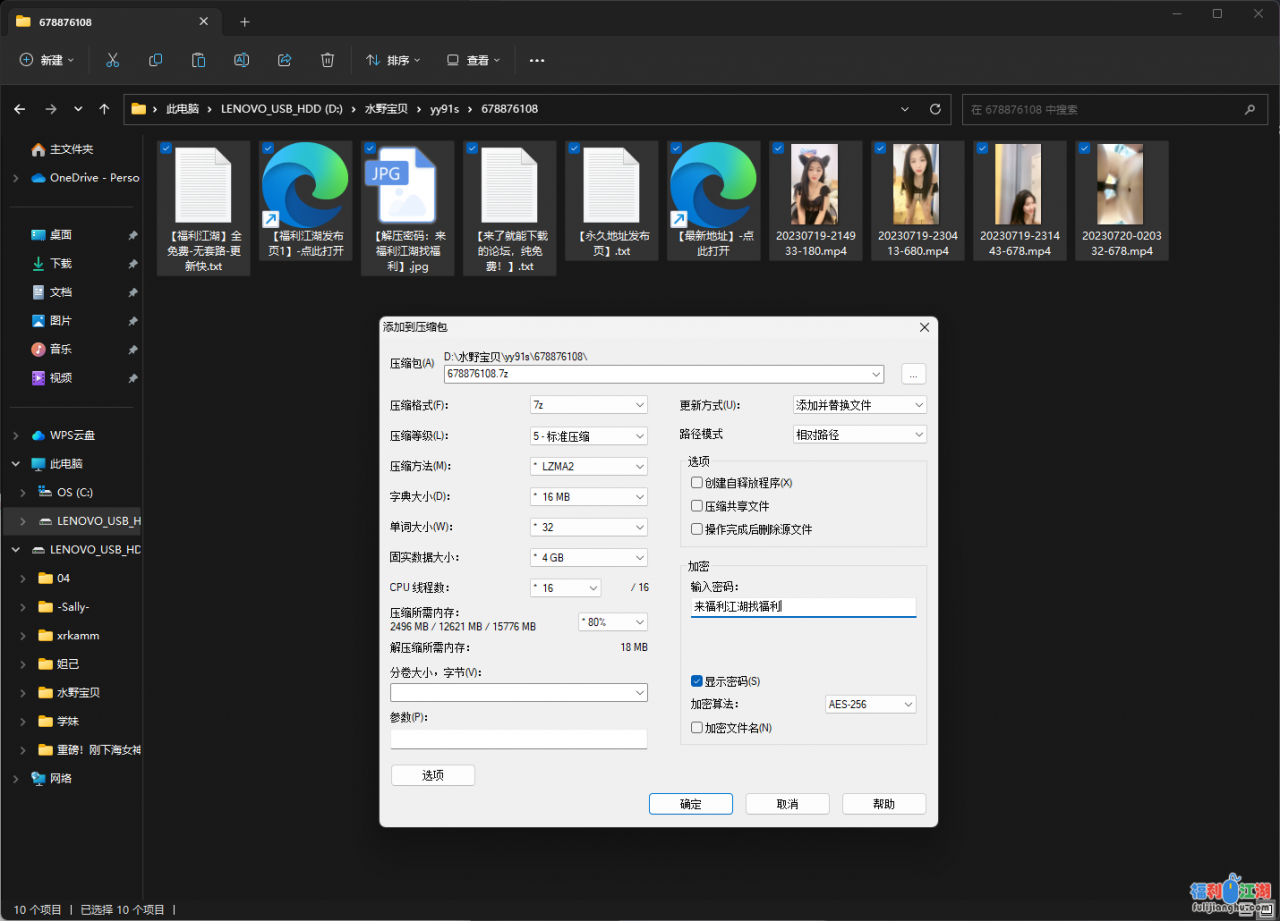This screenshot has width=1280, height=921.
Task: Select the 来了就能下载的论坛 txt file
Action: click(x=510, y=208)
